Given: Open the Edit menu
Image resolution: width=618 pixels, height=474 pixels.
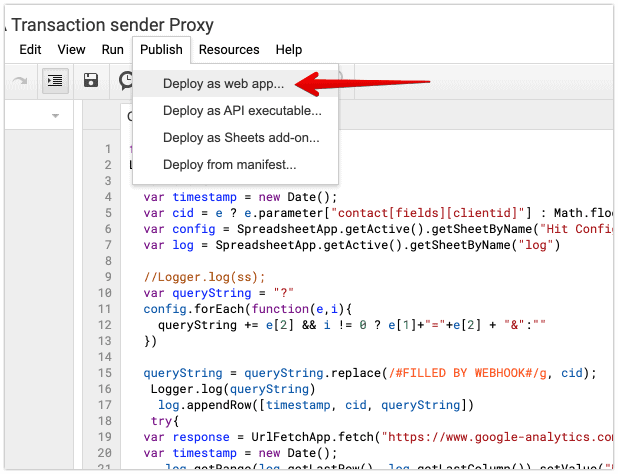Looking at the screenshot, I should (x=30, y=50).
